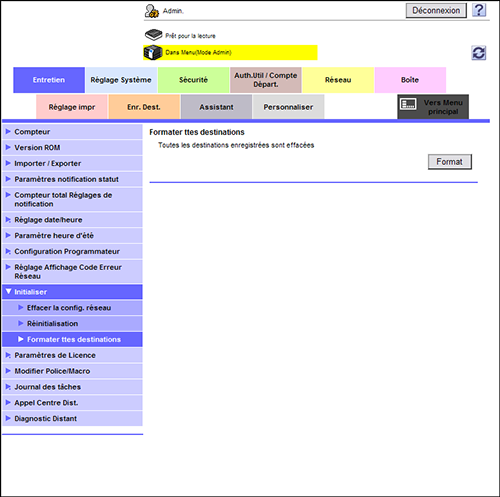Click the main menu panel icon

click(408, 104)
